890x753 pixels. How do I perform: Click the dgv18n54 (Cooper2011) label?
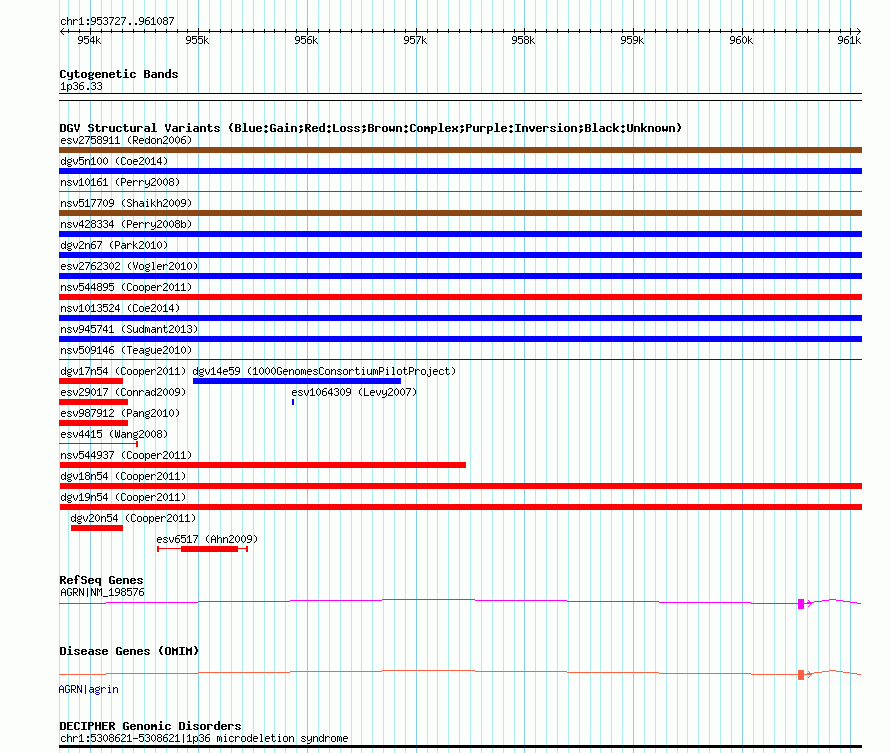coord(123,476)
